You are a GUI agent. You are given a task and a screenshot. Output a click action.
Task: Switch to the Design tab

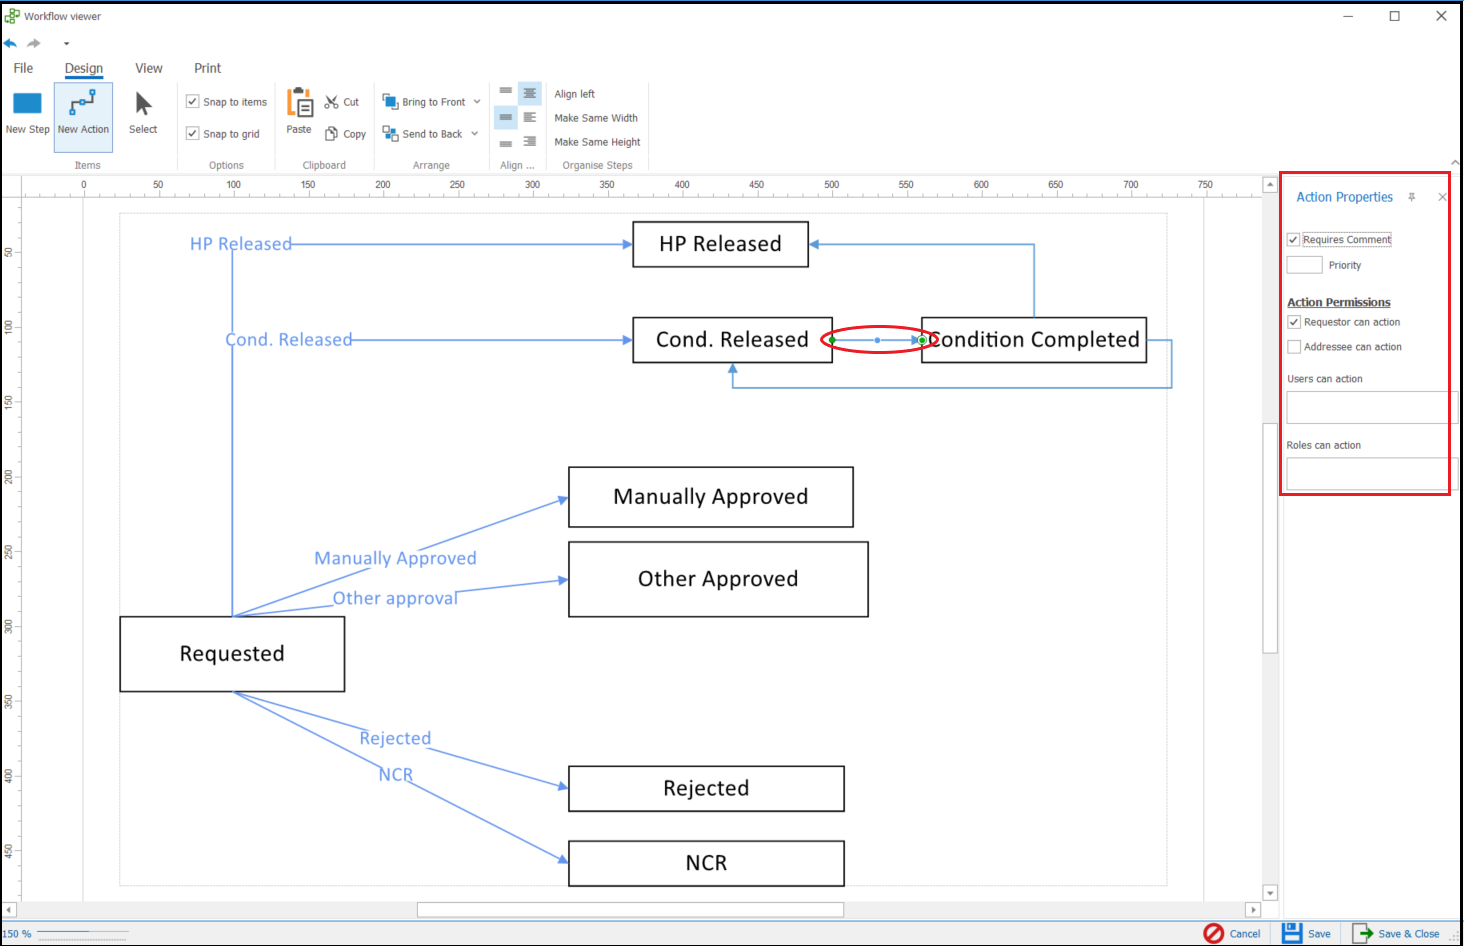click(84, 68)
